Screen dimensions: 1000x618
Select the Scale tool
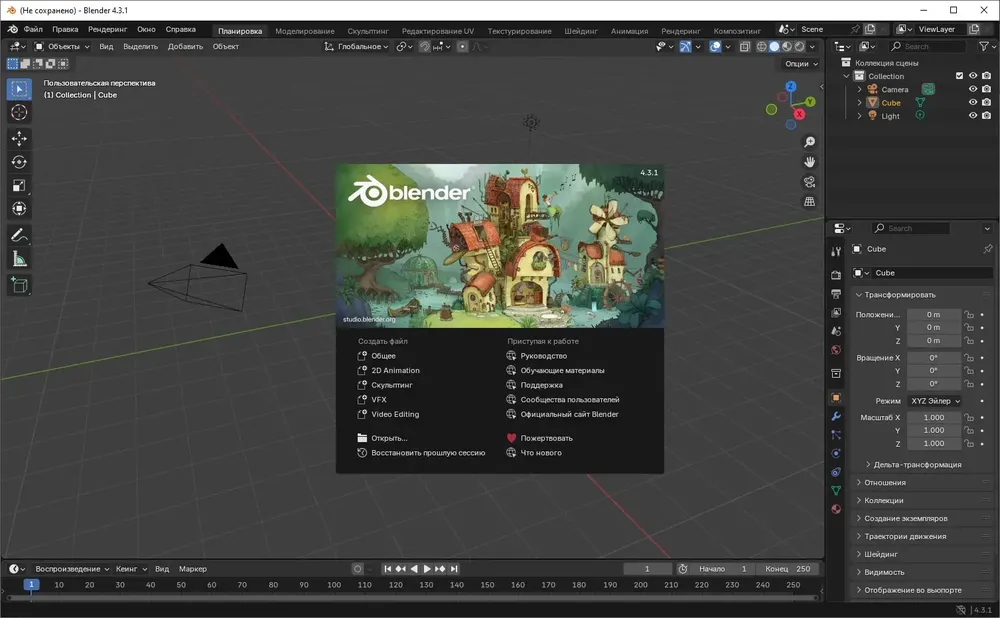[x=19, y=185]
